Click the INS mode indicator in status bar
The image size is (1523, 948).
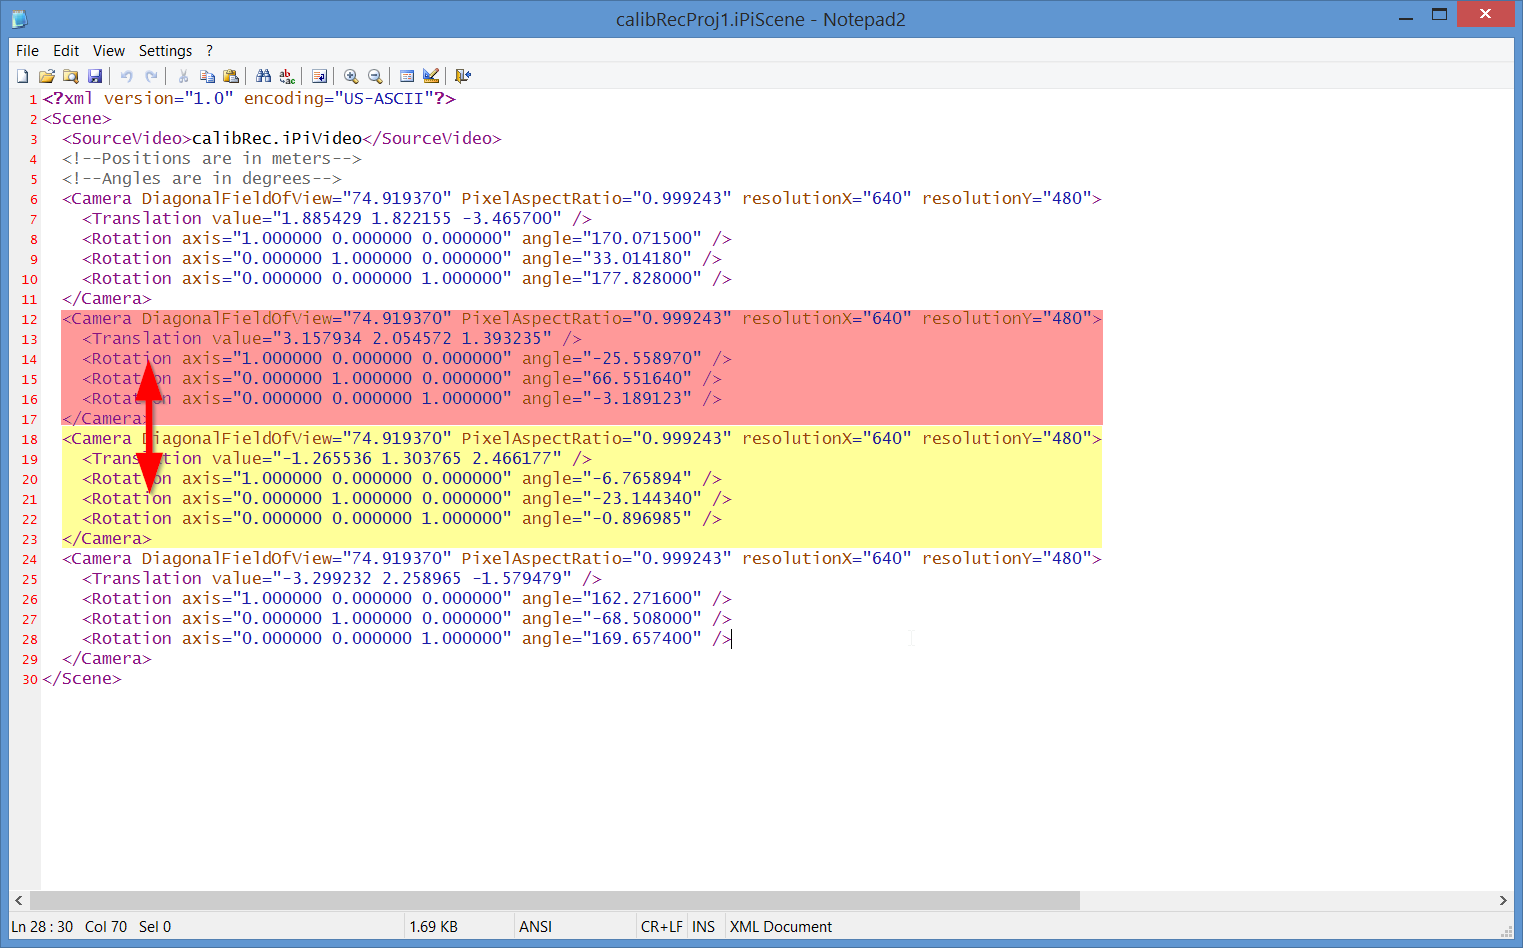point(704,927)
